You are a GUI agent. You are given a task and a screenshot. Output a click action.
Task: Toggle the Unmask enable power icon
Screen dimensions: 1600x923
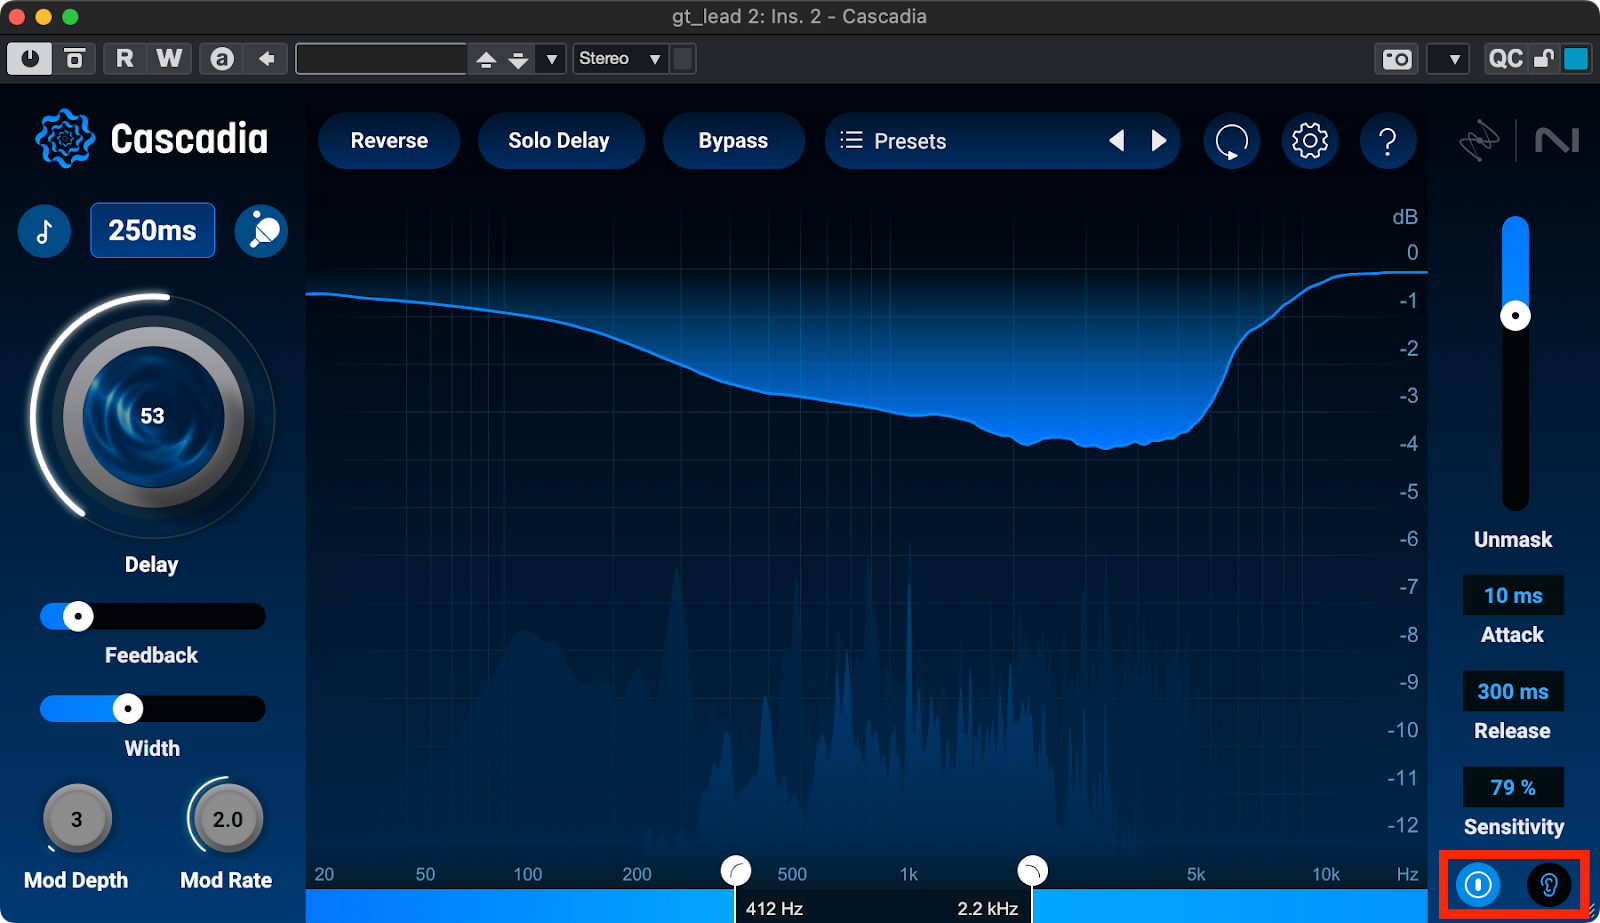(x=1478, y=884)
